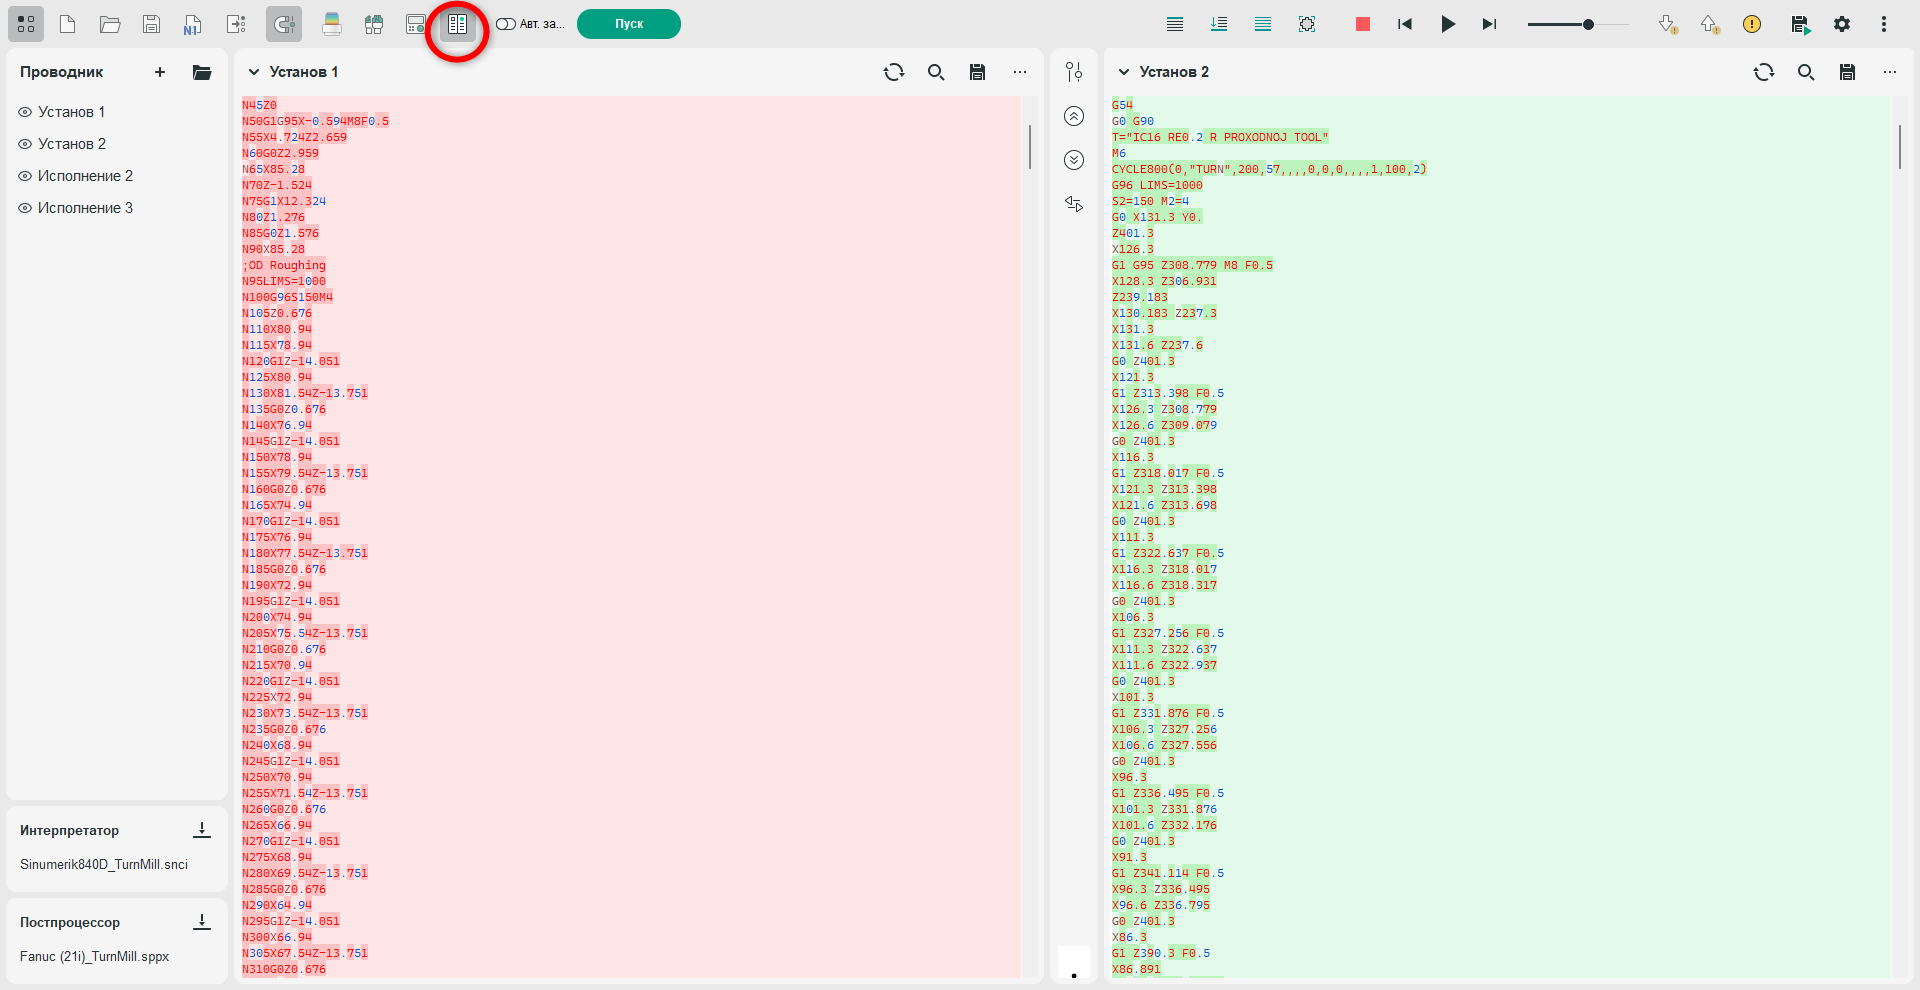Select Исполнение 3 in the explorer
1920x990 pixels.
tap(85, 208)
